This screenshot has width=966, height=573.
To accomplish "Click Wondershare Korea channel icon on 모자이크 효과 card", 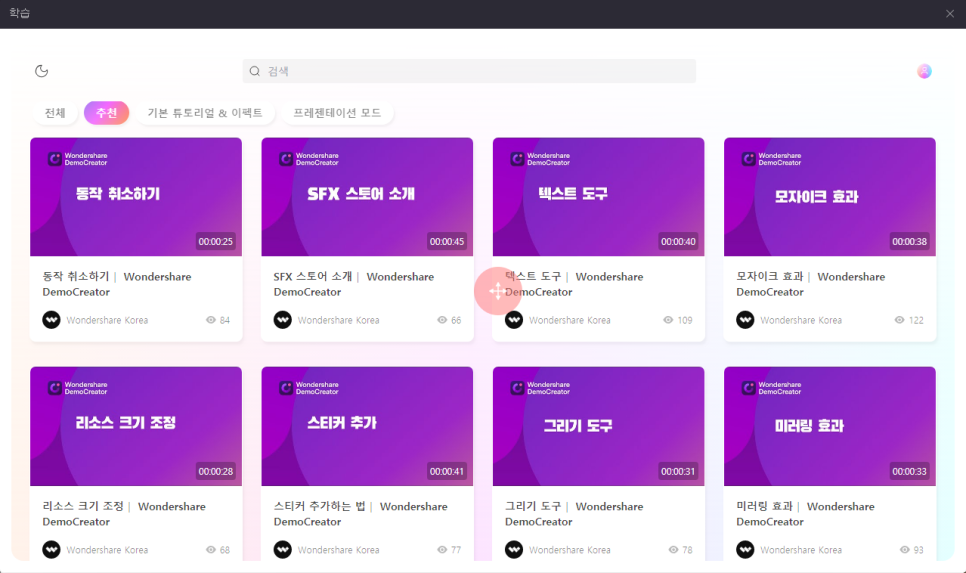I will coord(745,320).
